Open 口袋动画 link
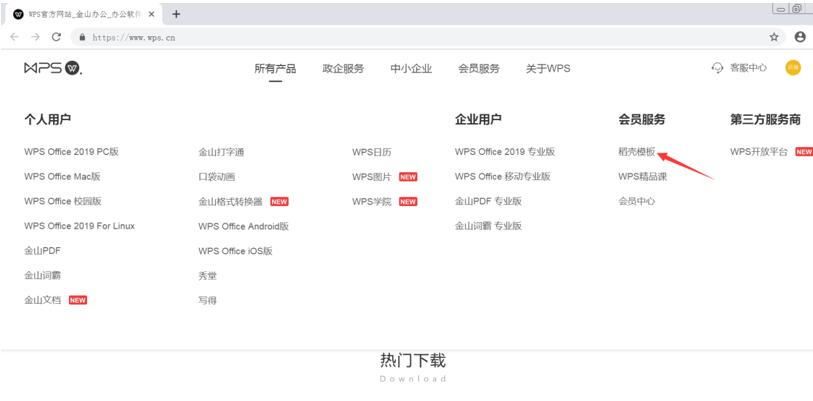813x401 pixels. pyautogui.click(x=217, y=177)
